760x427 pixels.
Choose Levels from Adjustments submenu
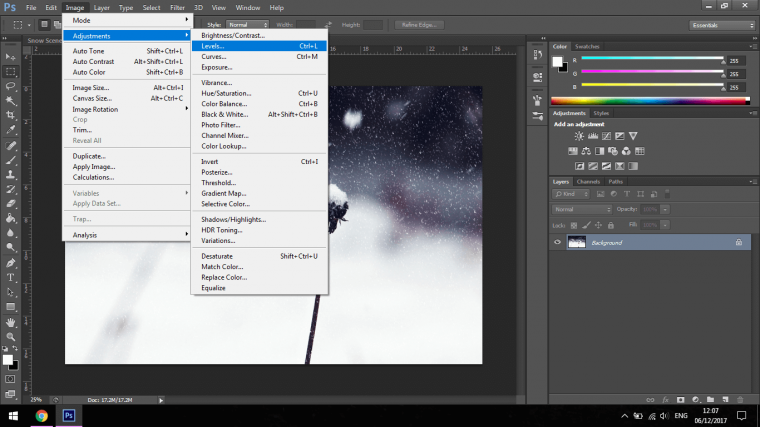[259, 46]
